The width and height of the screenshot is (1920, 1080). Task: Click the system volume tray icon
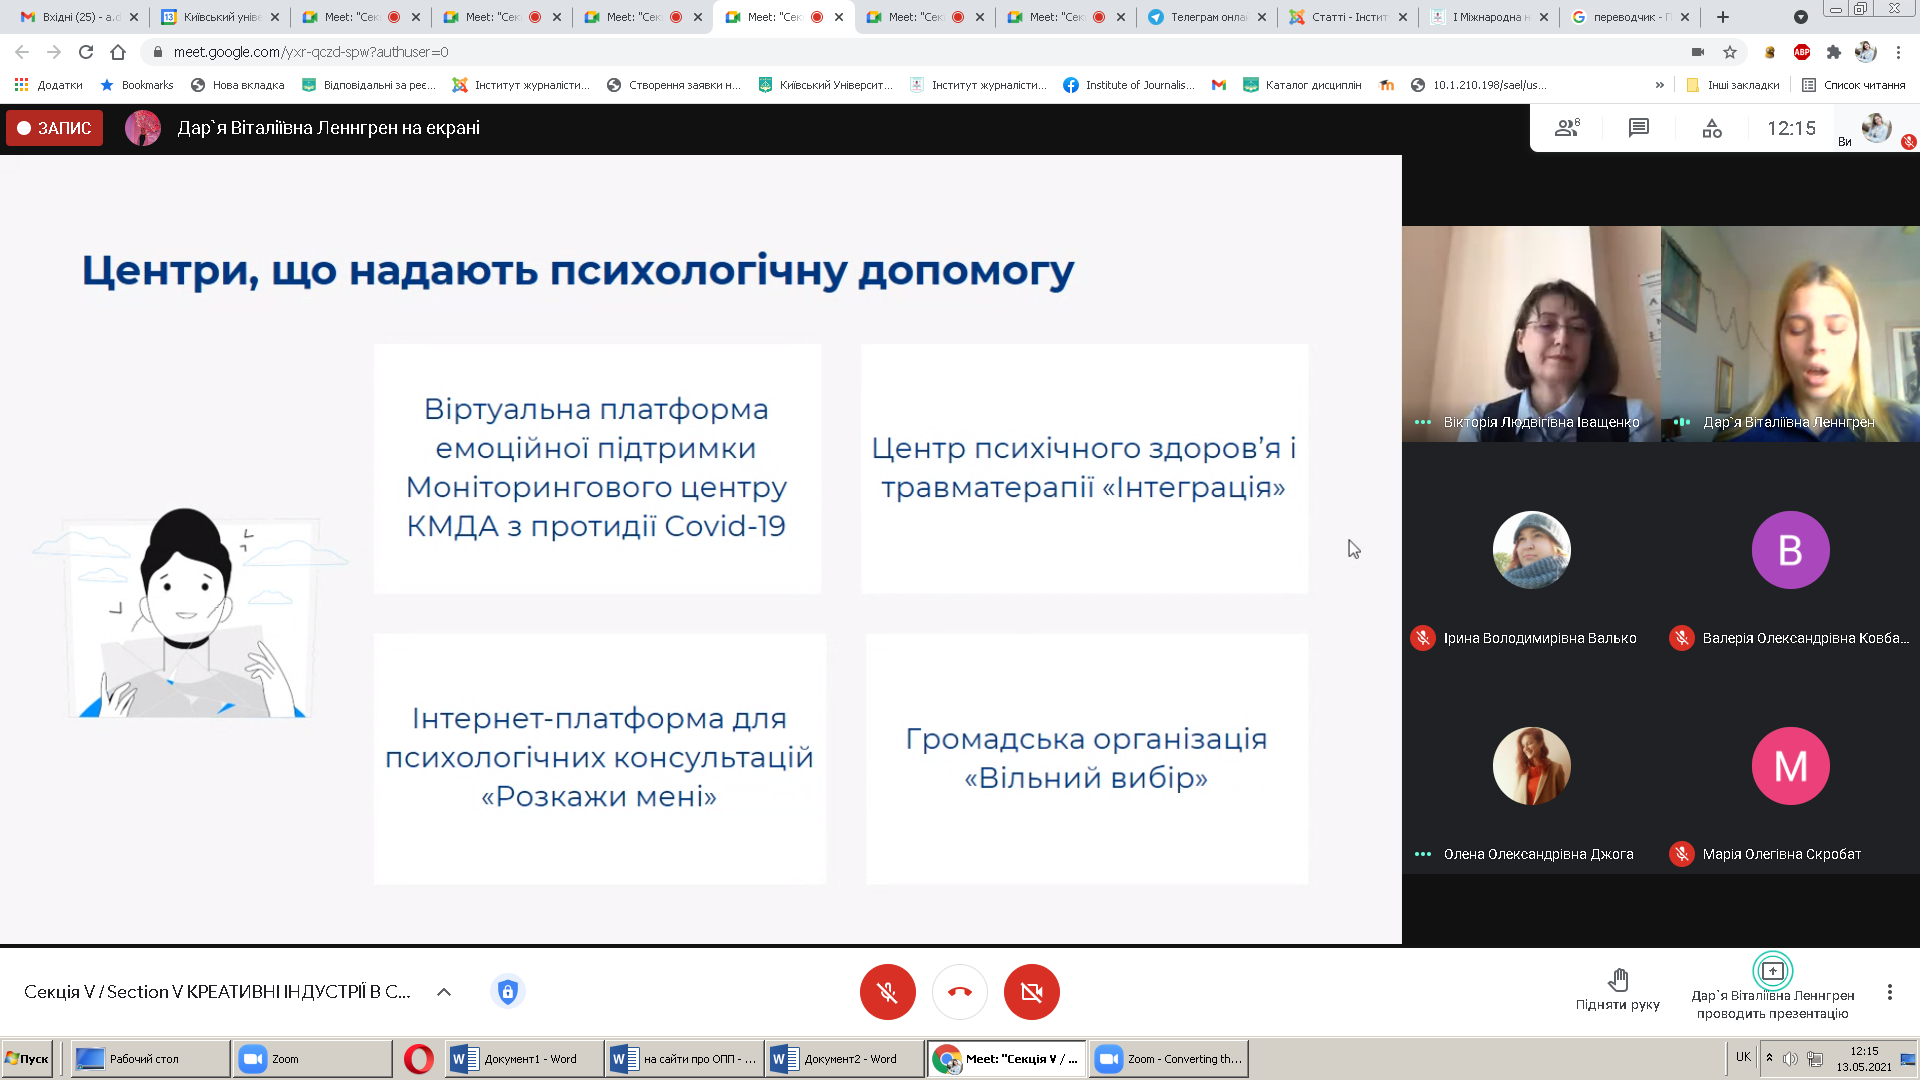(x=1790, y=1058)
